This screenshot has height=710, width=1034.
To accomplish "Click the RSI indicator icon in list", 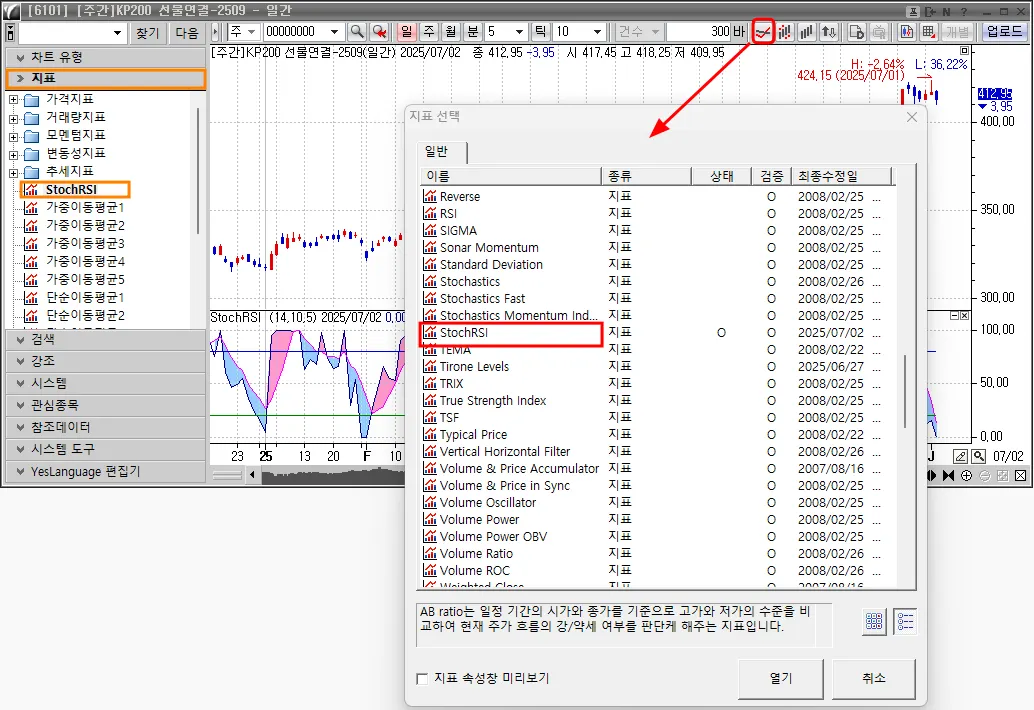I will coord(430,214).
